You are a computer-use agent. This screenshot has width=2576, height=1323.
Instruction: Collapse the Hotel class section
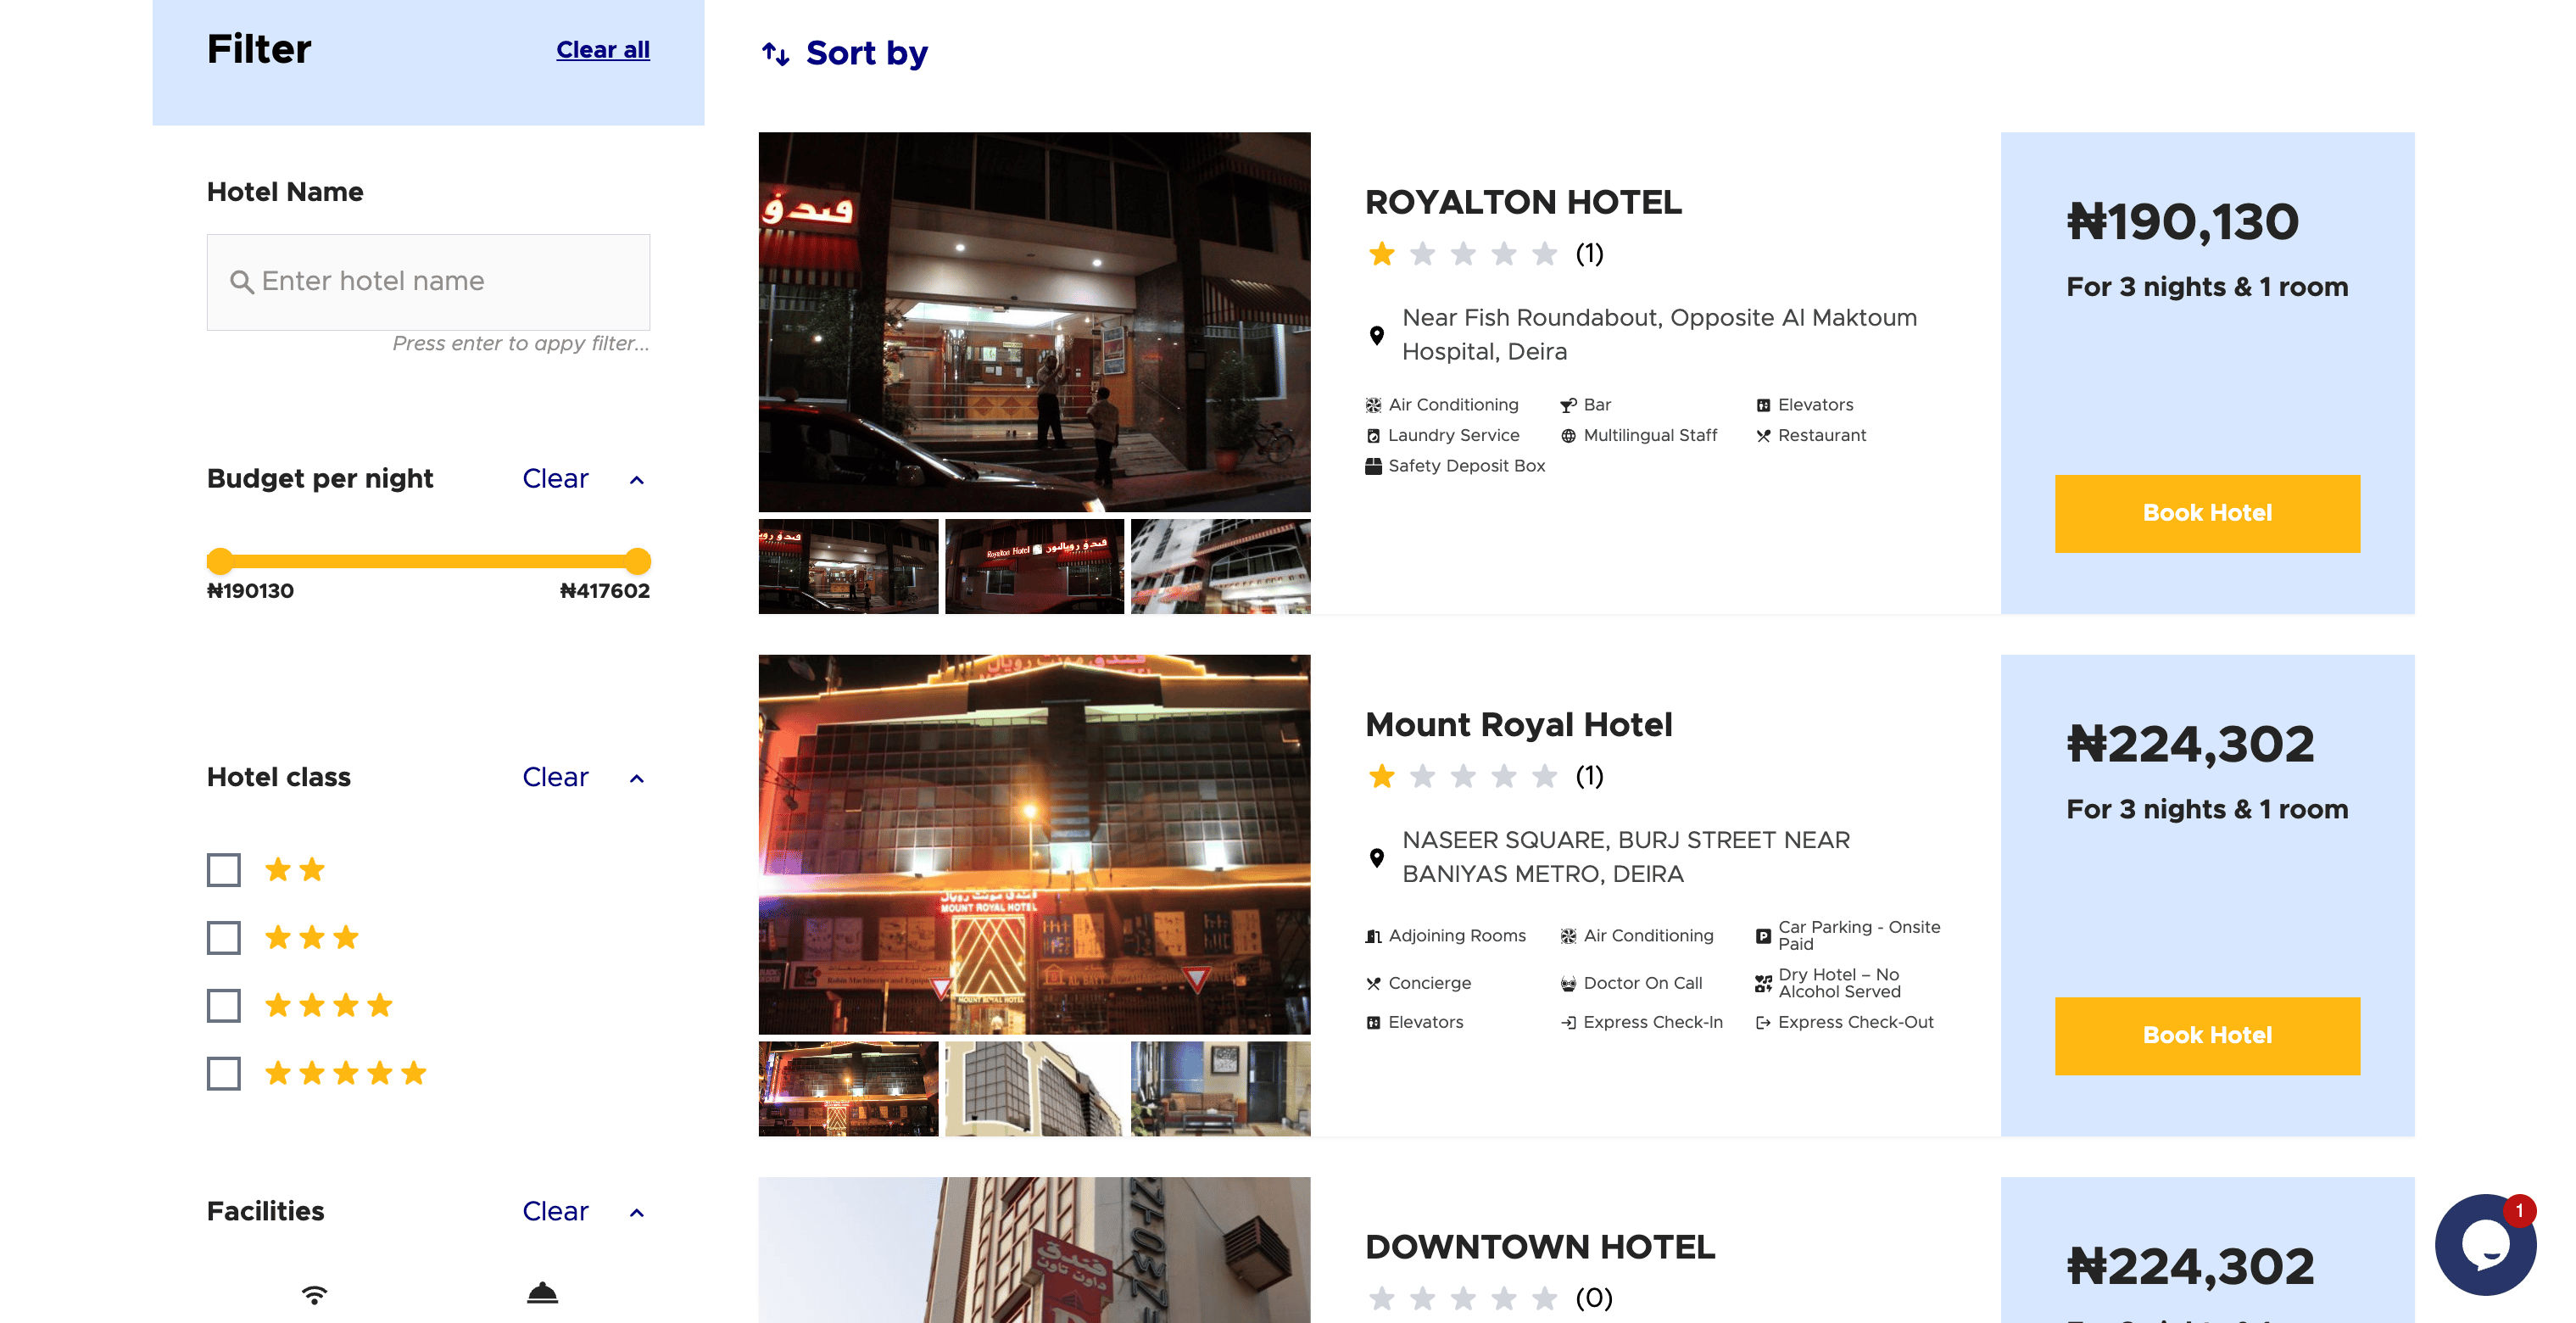(x=637, y=778)
